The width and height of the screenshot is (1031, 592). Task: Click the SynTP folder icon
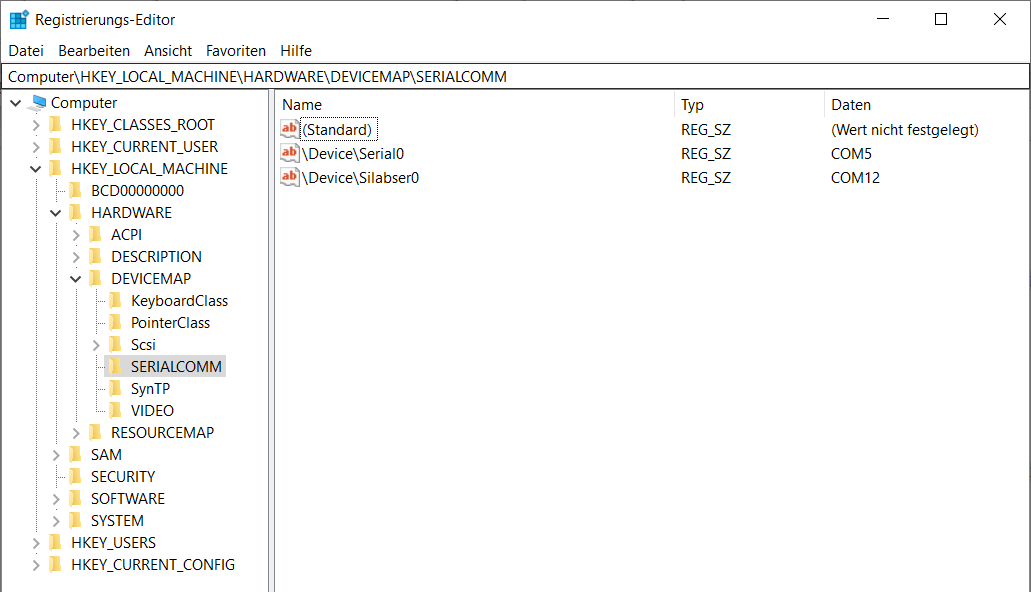click(115, 389)
